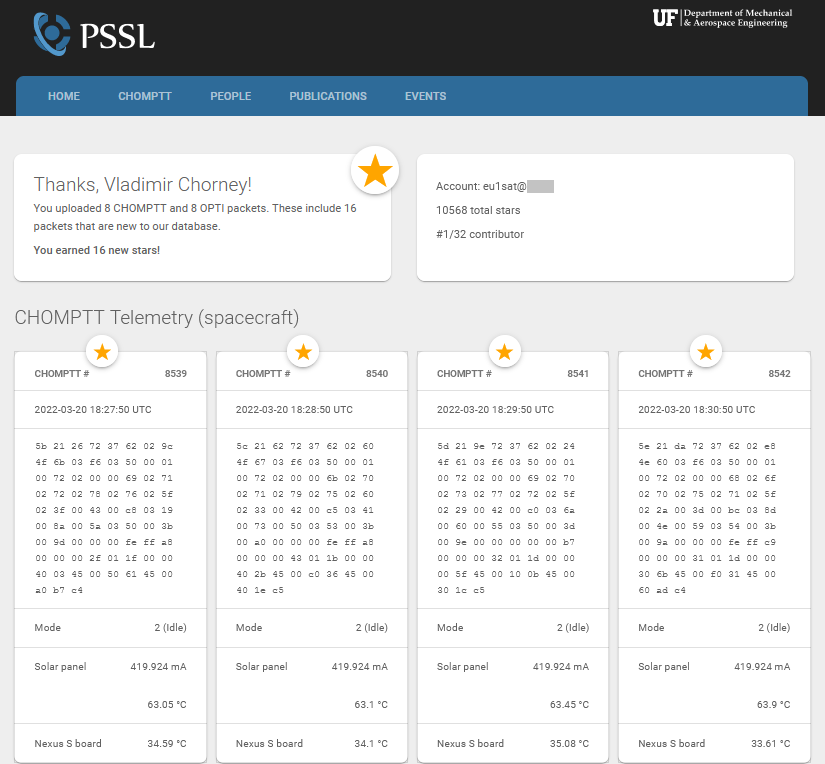Open the PEOPLE menu item

click(230, 96)
